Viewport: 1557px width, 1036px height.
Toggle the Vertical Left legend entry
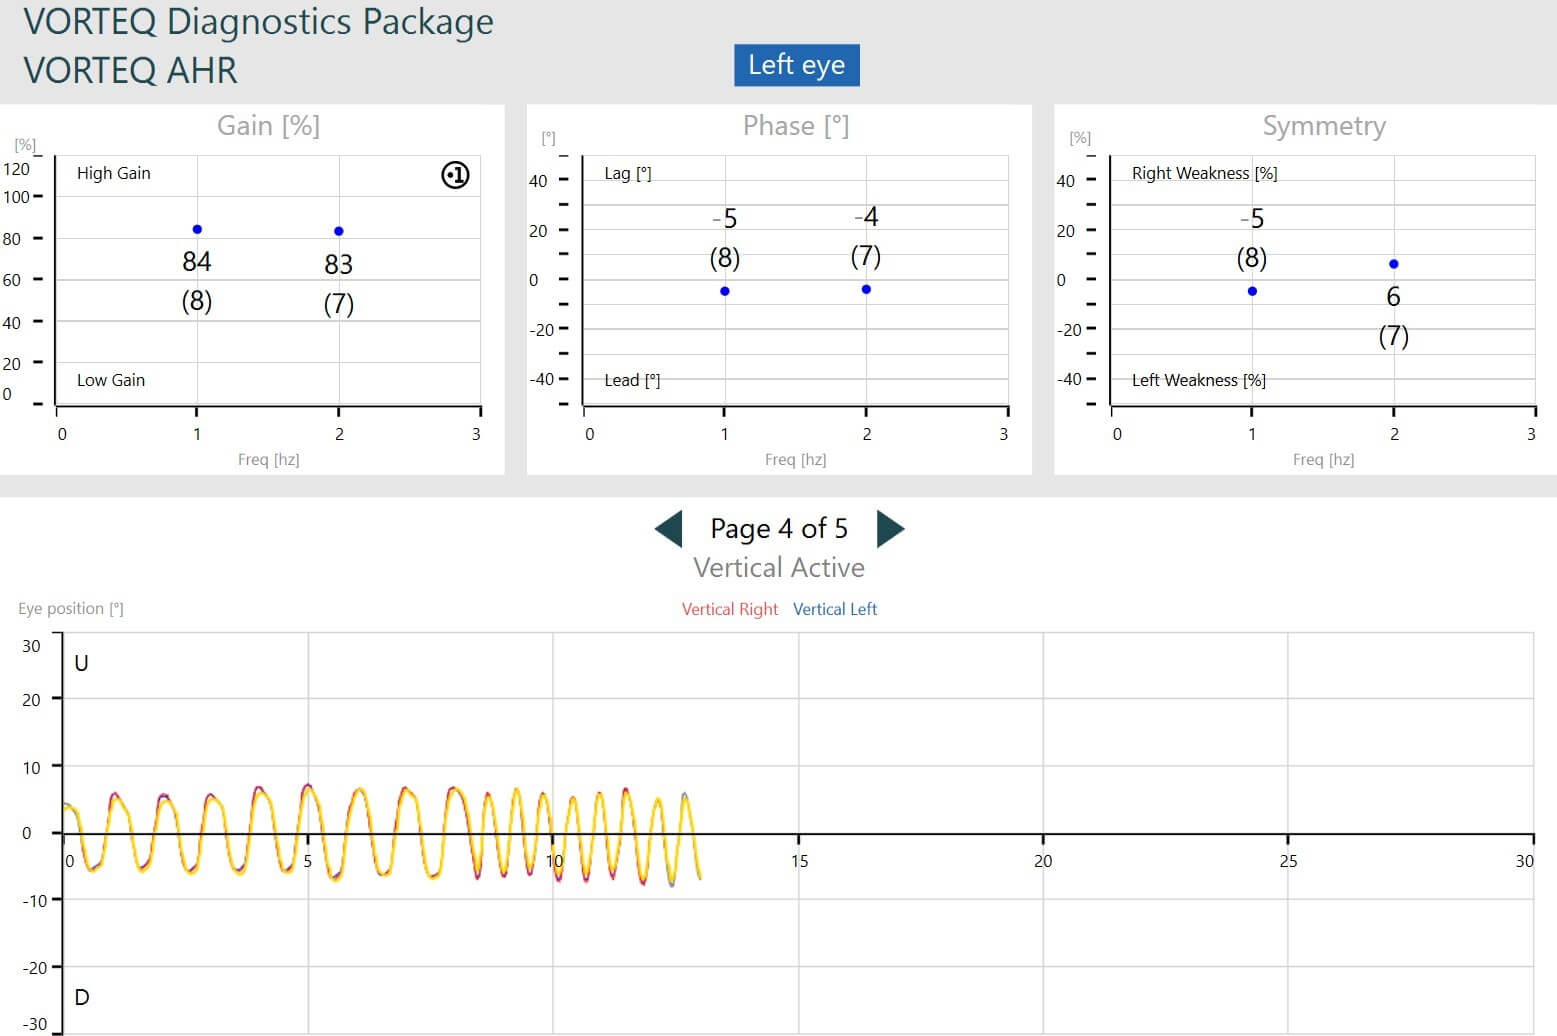834,609
